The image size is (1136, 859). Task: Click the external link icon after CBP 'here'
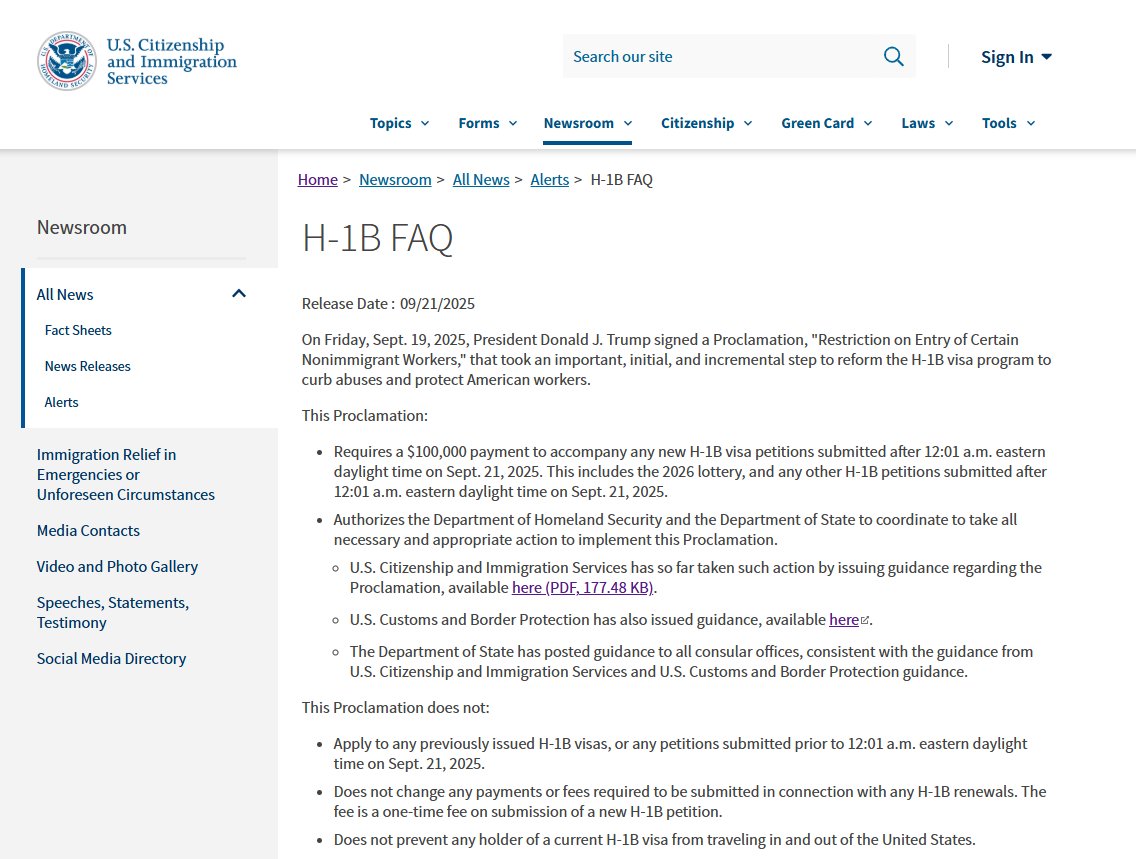[864, 620]
